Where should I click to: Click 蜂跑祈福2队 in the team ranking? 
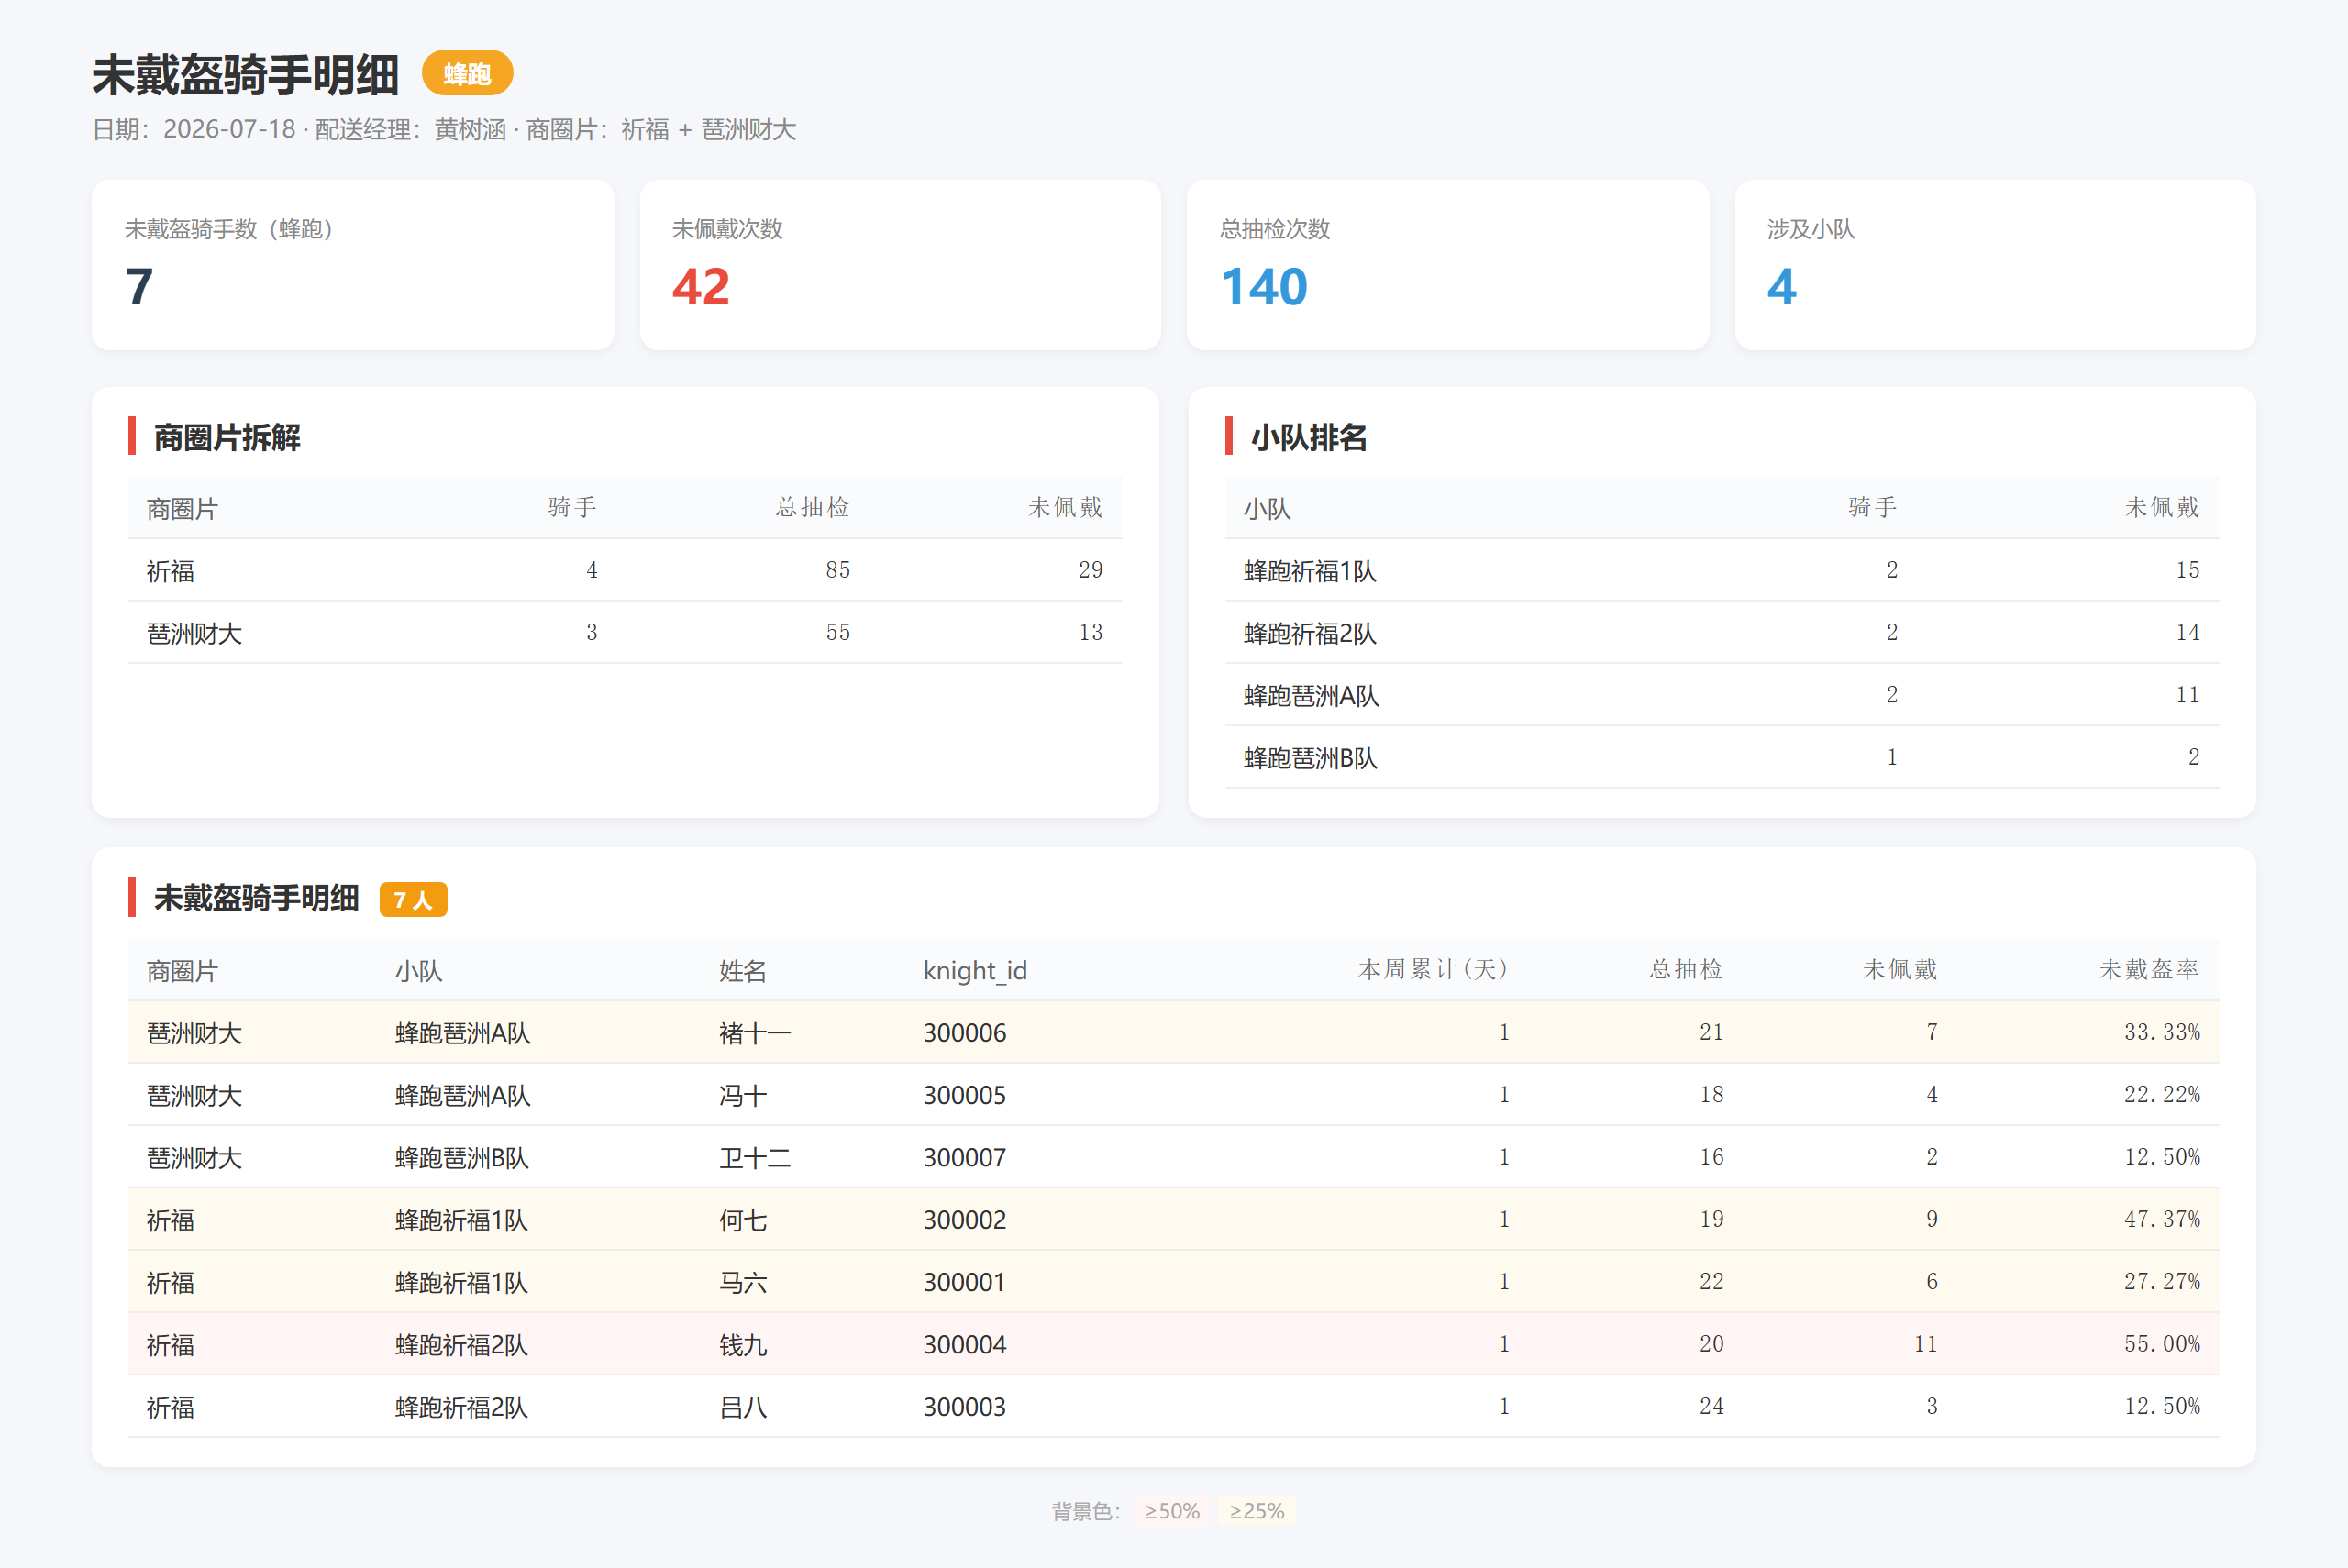pos(1310,633)
